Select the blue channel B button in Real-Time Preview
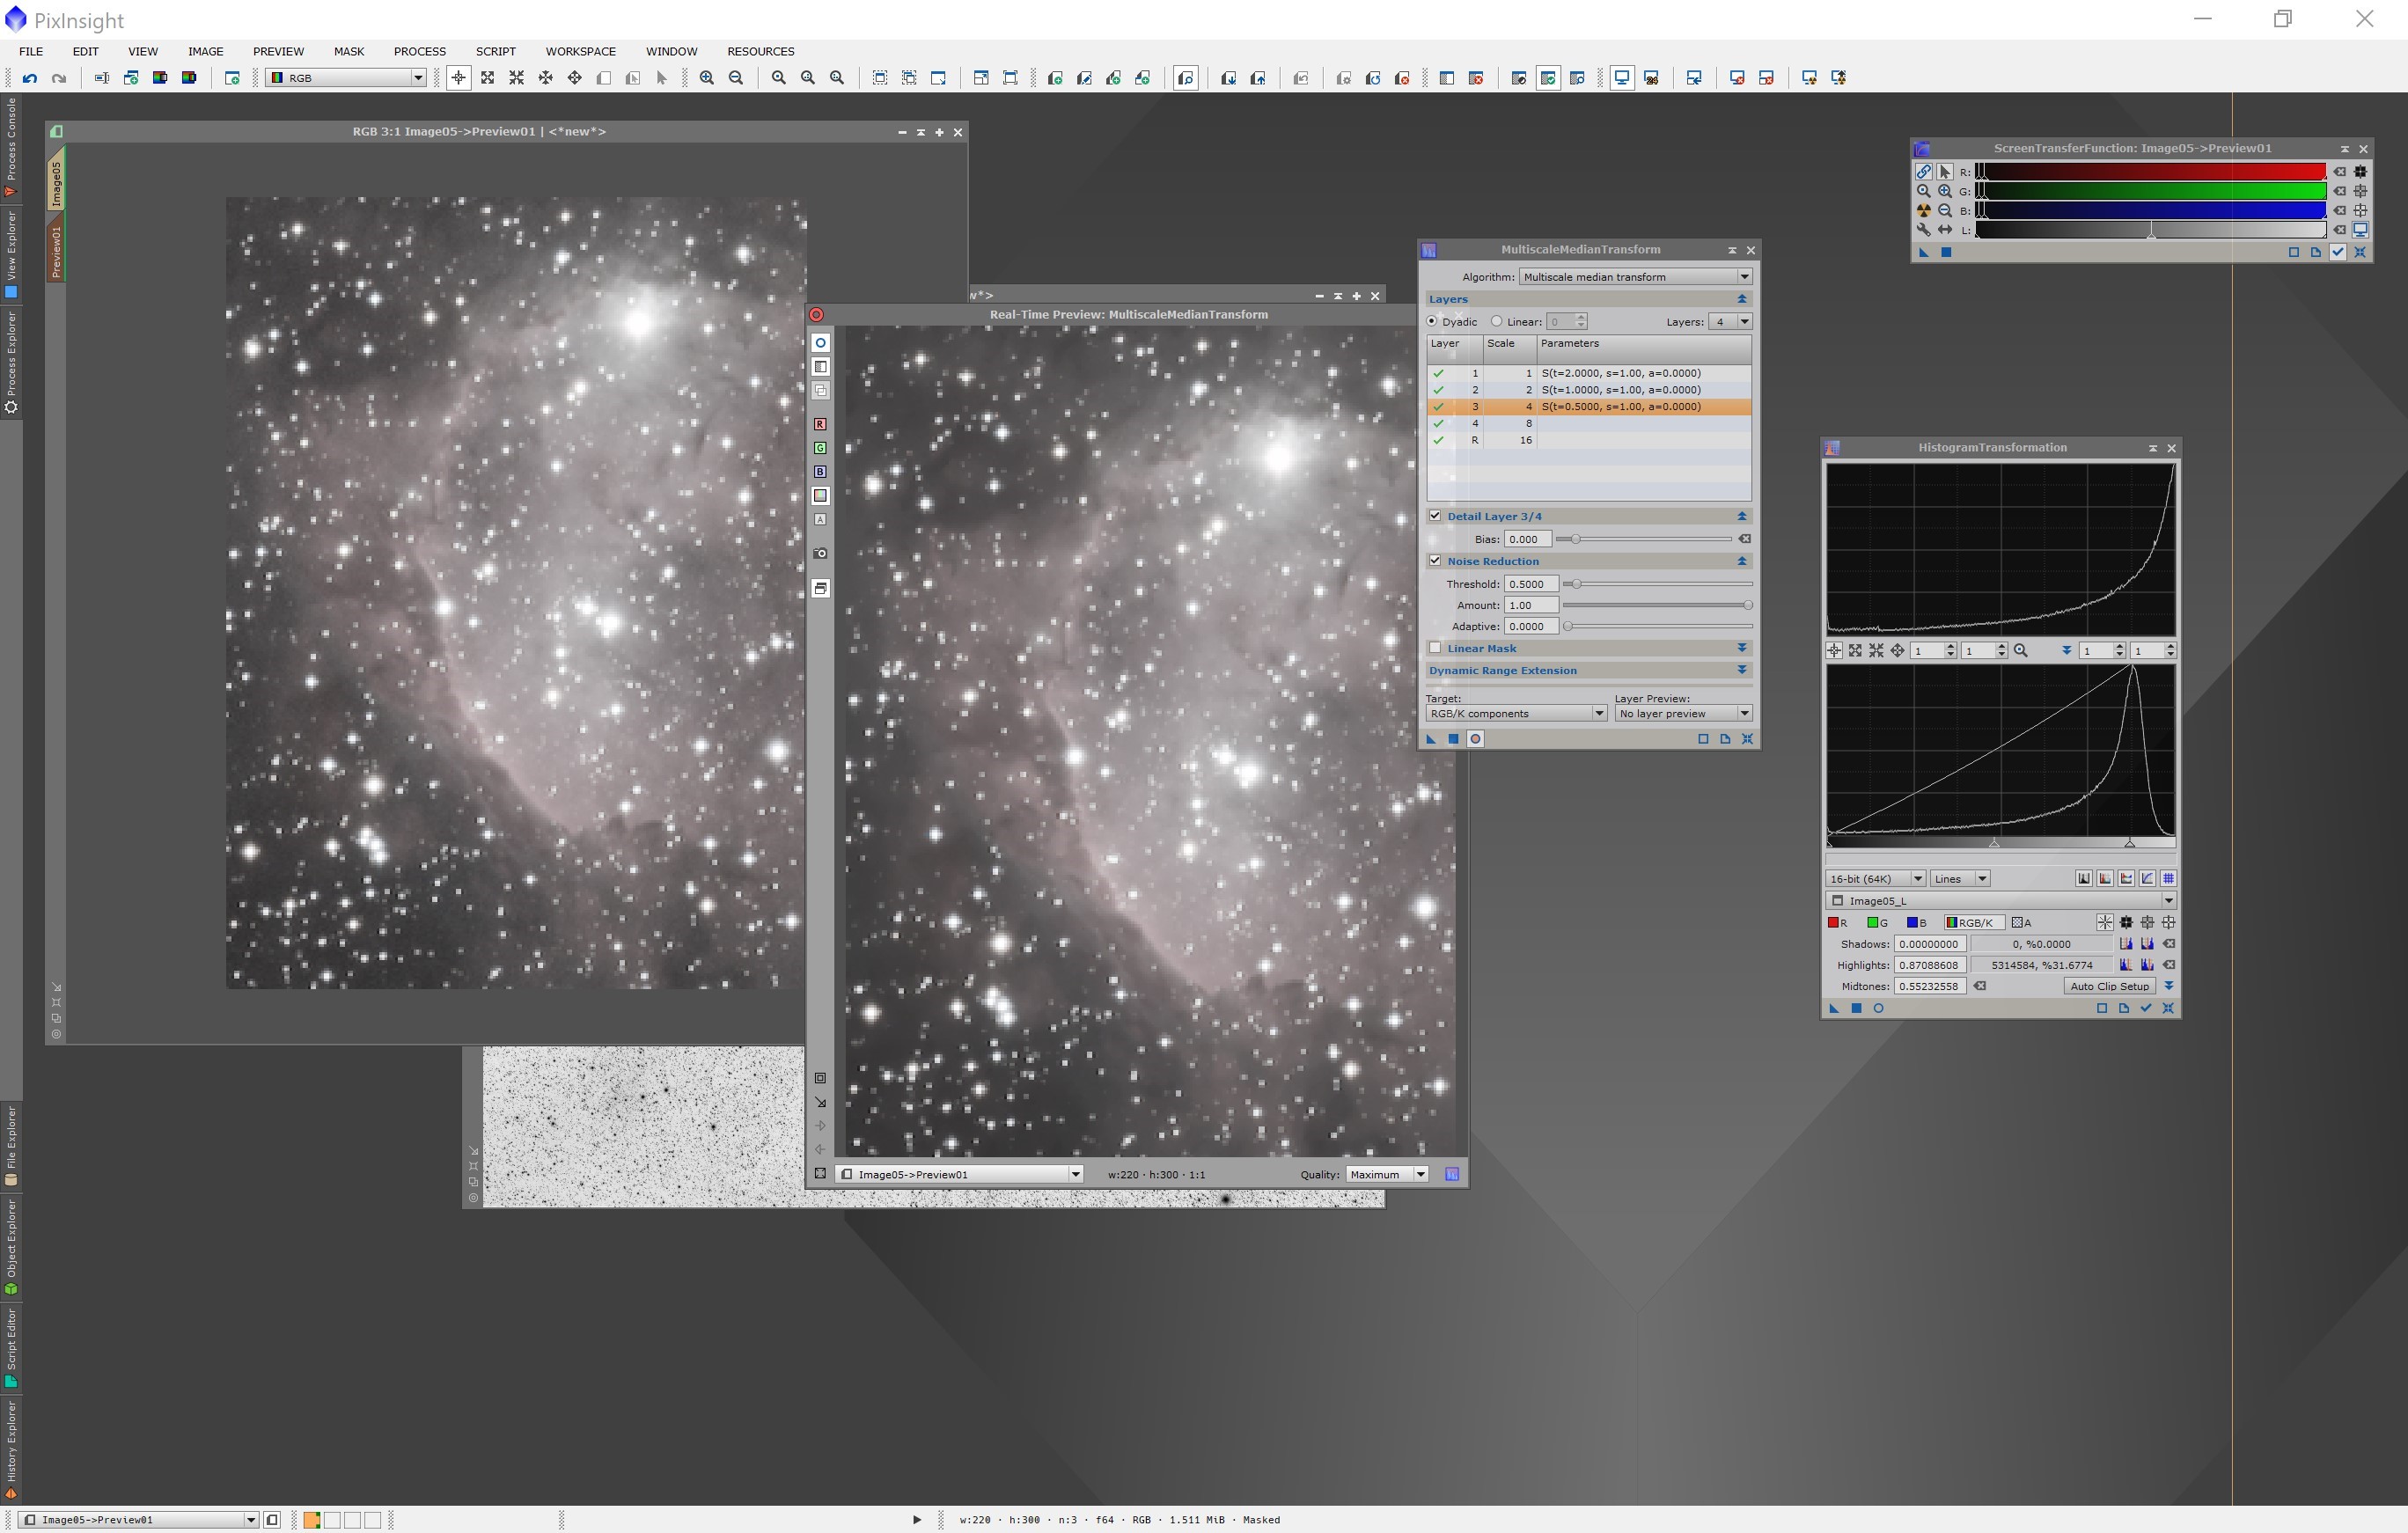Screen dimensions: 2408x1533 pos(820,472)
